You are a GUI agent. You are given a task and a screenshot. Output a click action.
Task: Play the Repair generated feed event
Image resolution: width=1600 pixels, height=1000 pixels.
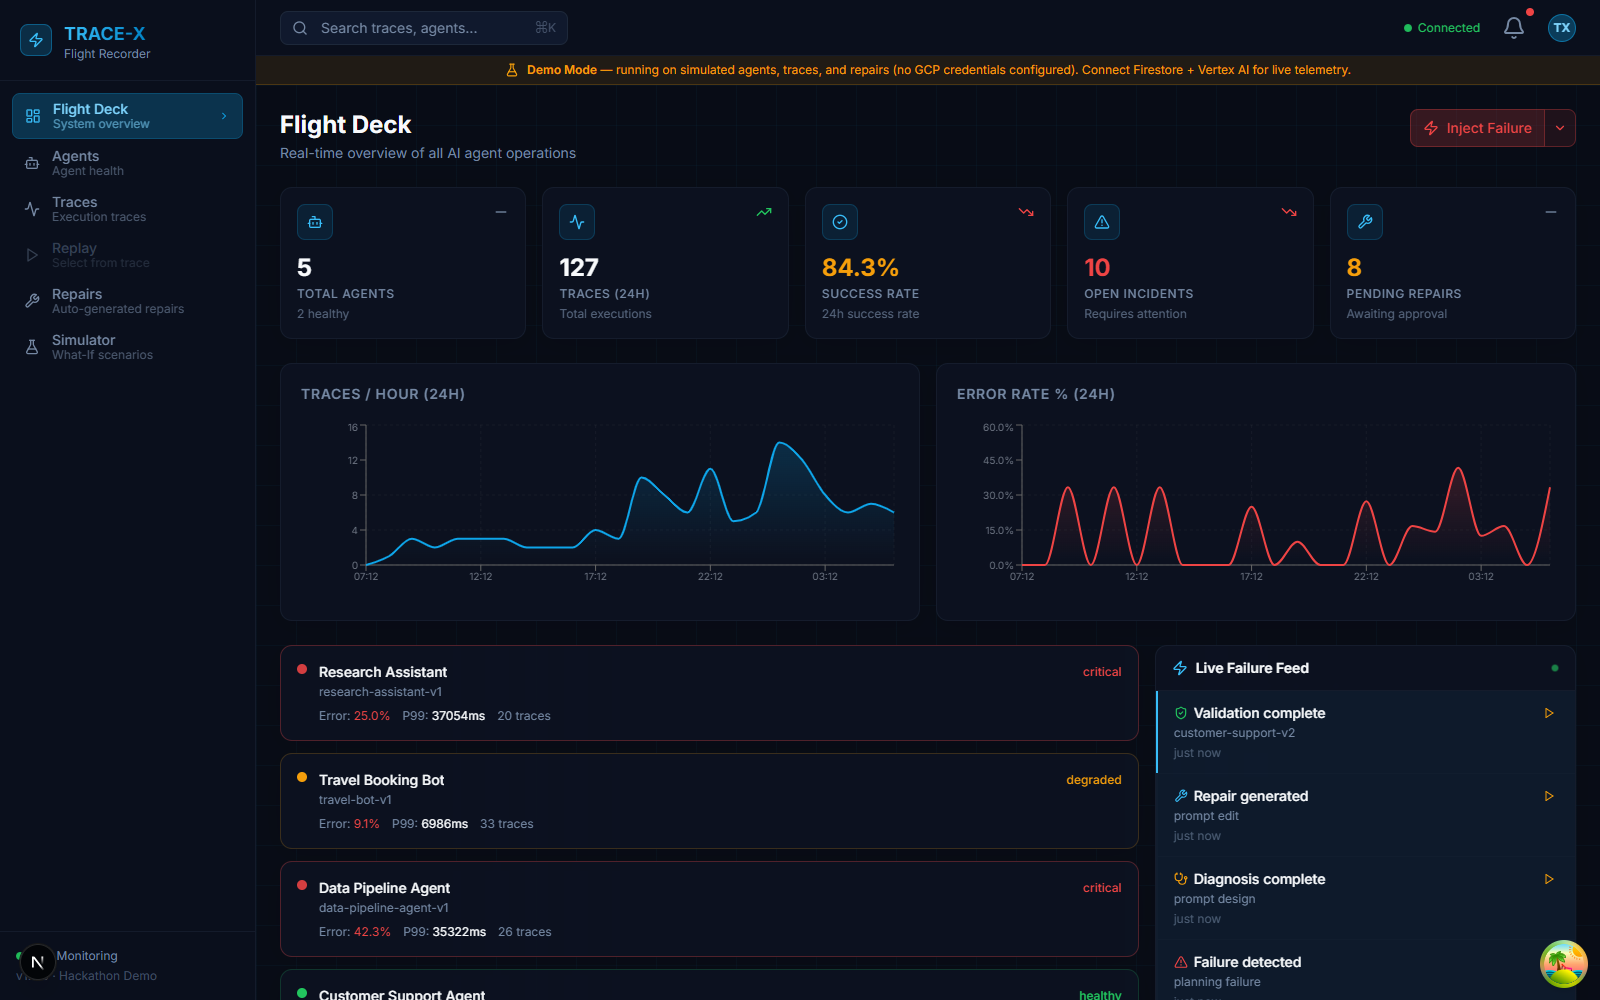[x=1549, y=796]
